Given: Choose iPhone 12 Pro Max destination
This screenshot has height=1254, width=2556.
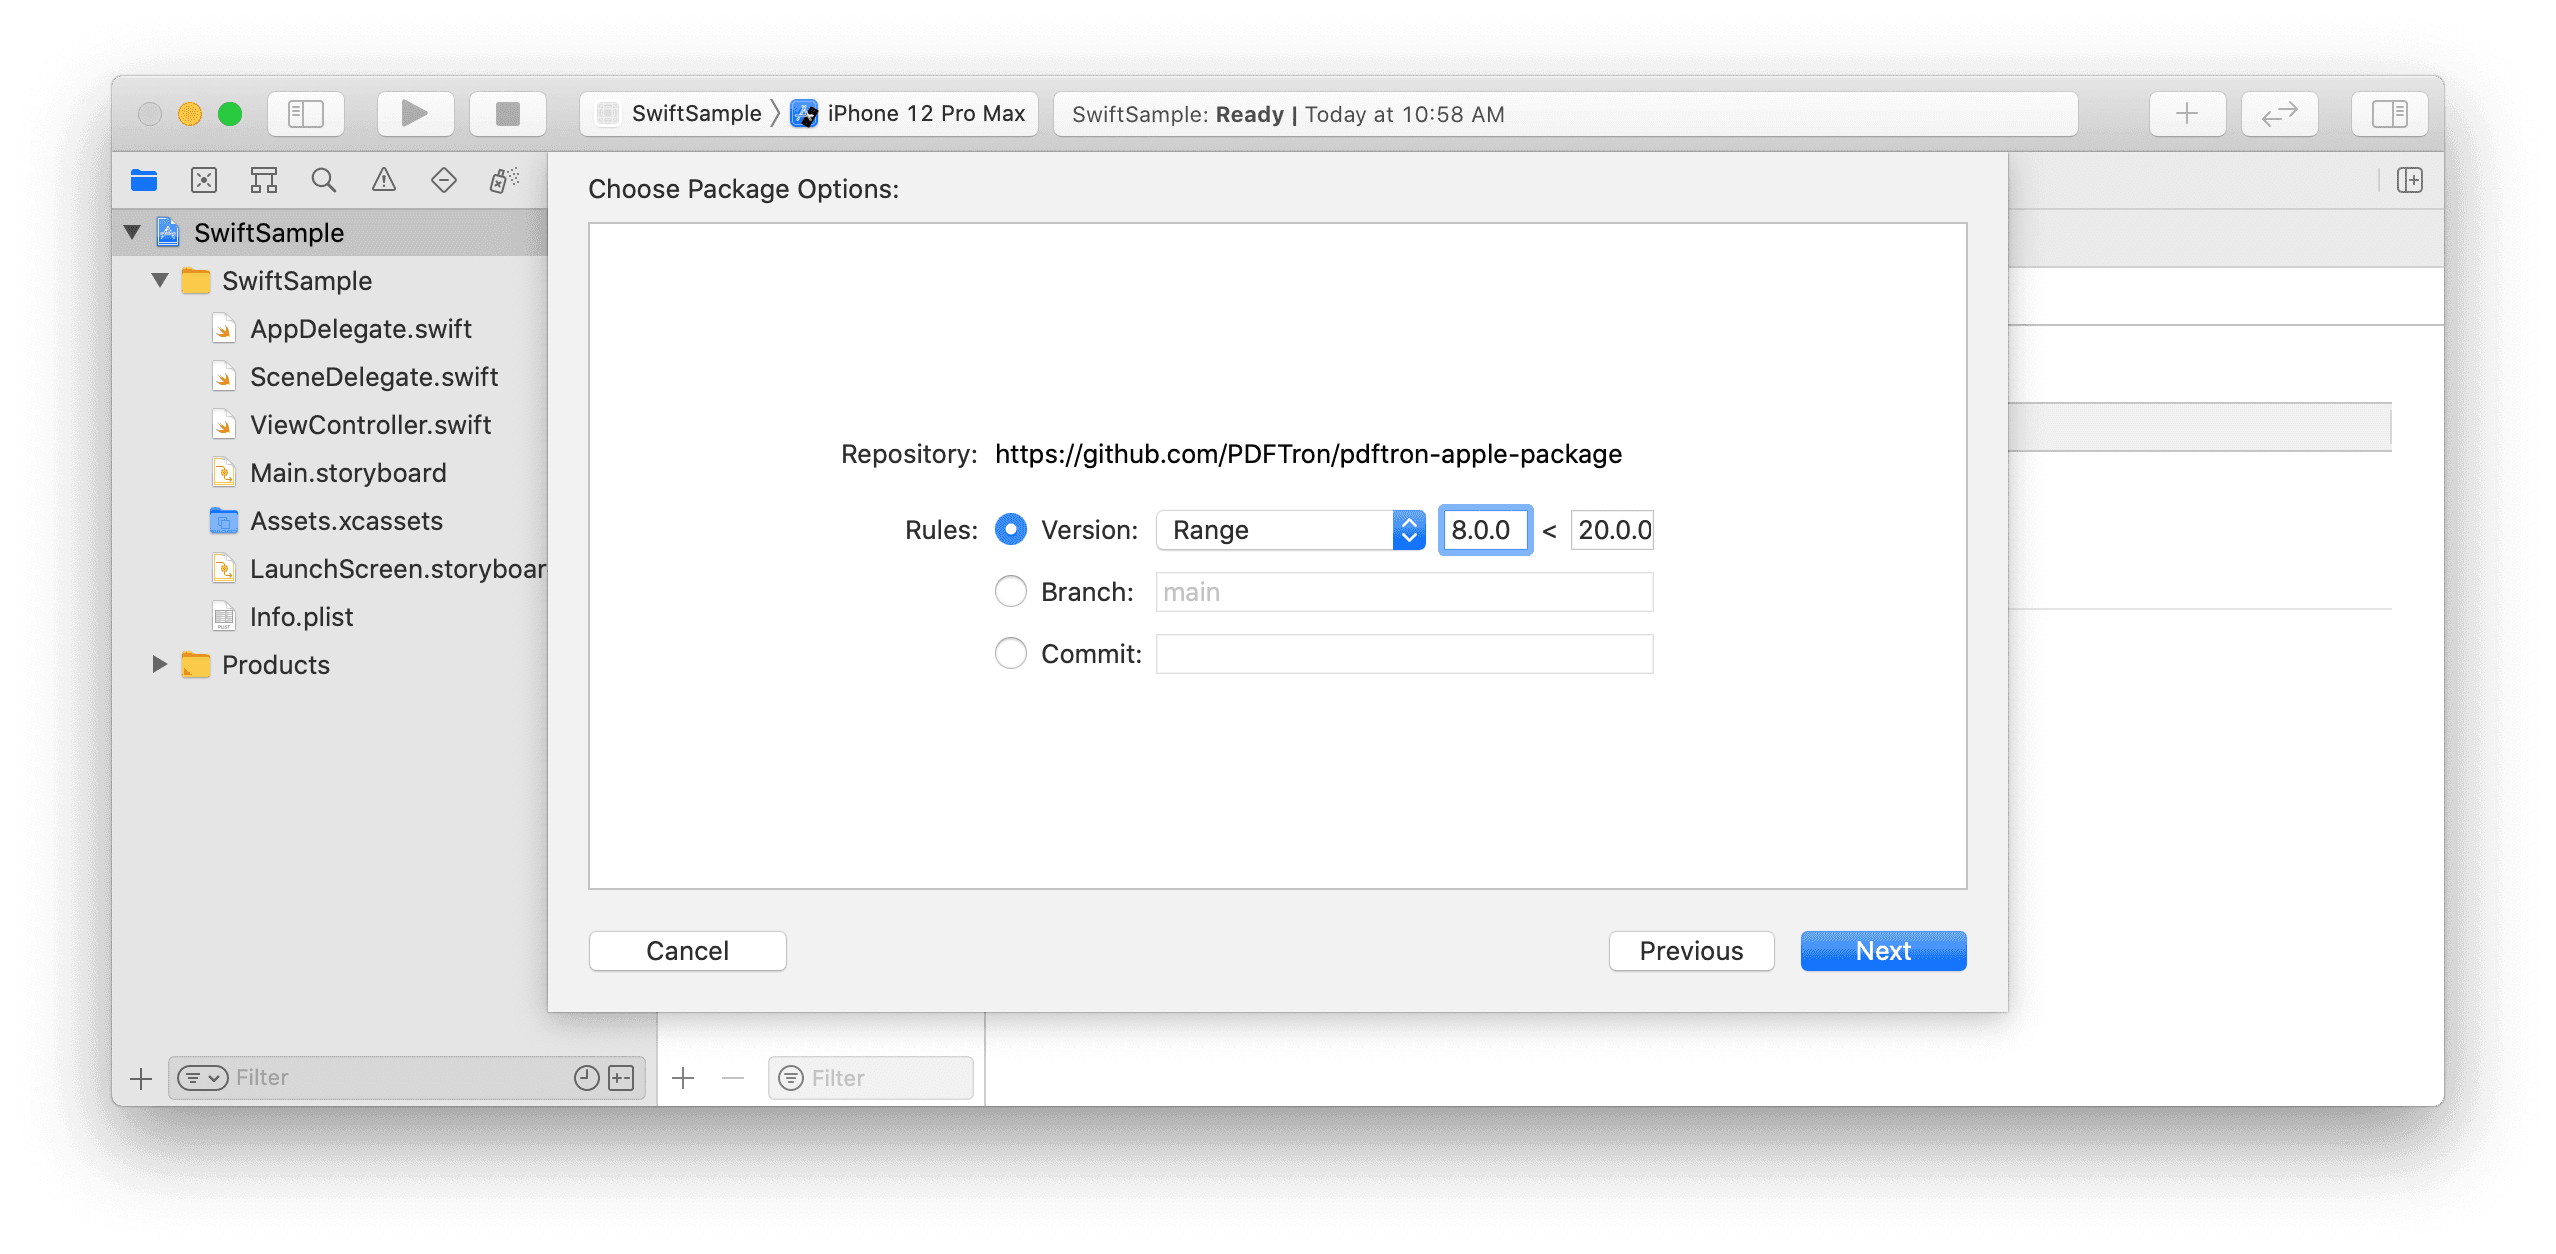Looking at the screenshot, I should [925, 114].
